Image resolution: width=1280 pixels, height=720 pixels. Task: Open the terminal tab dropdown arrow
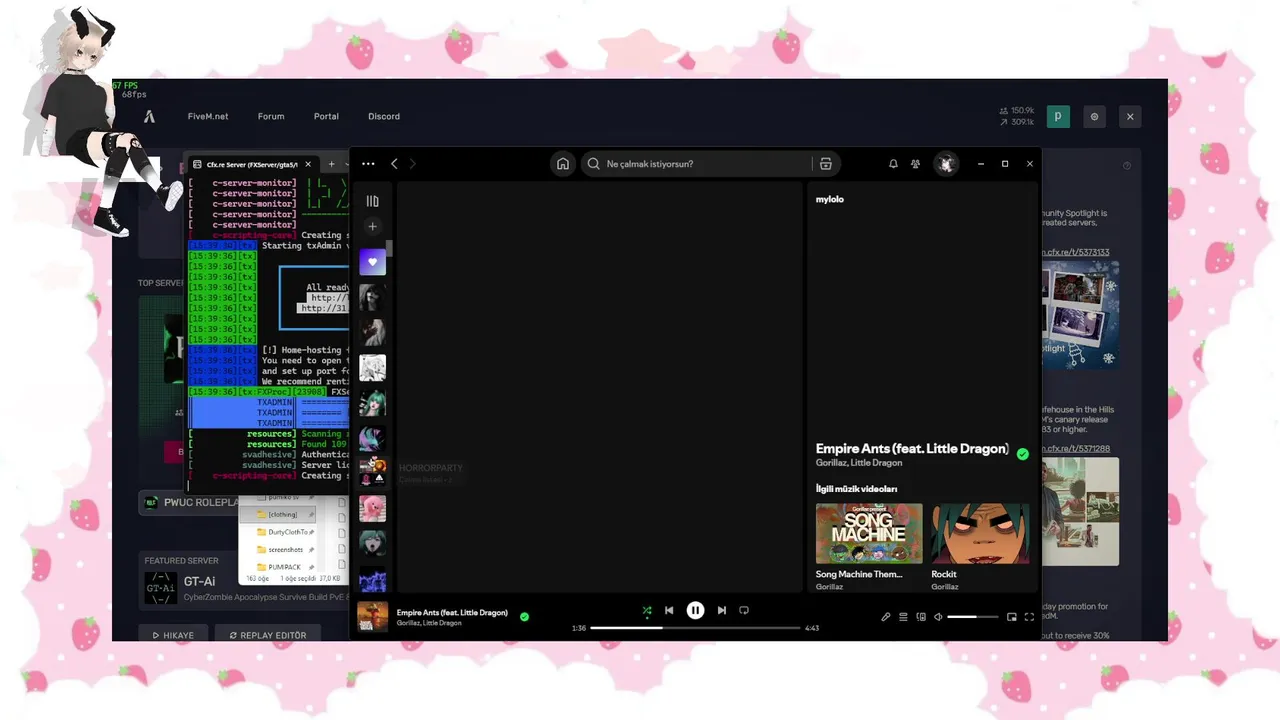[x=346, y=164]
